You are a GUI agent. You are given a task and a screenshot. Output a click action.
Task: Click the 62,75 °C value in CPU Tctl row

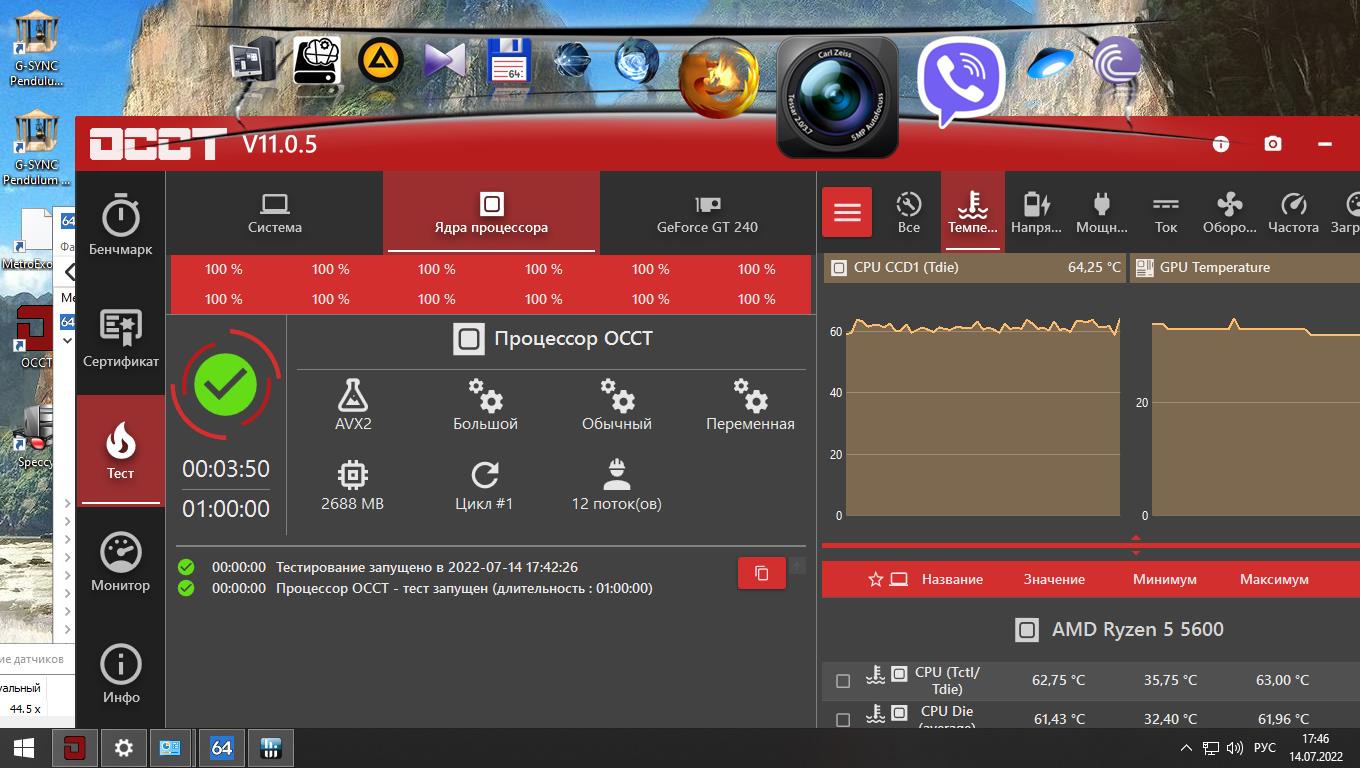pyautogui.click(x=1058, y=680)
